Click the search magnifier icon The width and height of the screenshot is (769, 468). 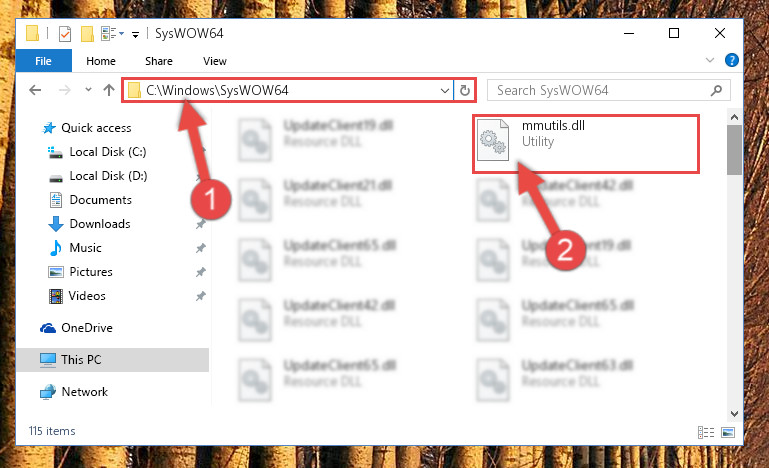[716, 90]
